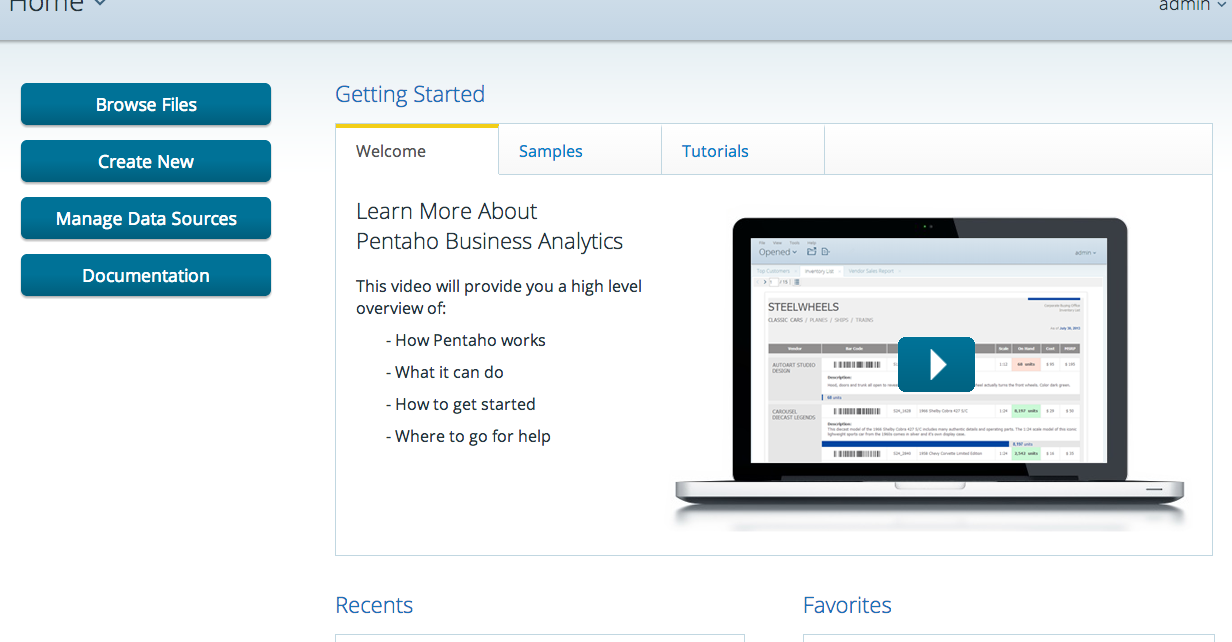Click the Recents heading
1232x642 pixels.
[x=374, y=605]
